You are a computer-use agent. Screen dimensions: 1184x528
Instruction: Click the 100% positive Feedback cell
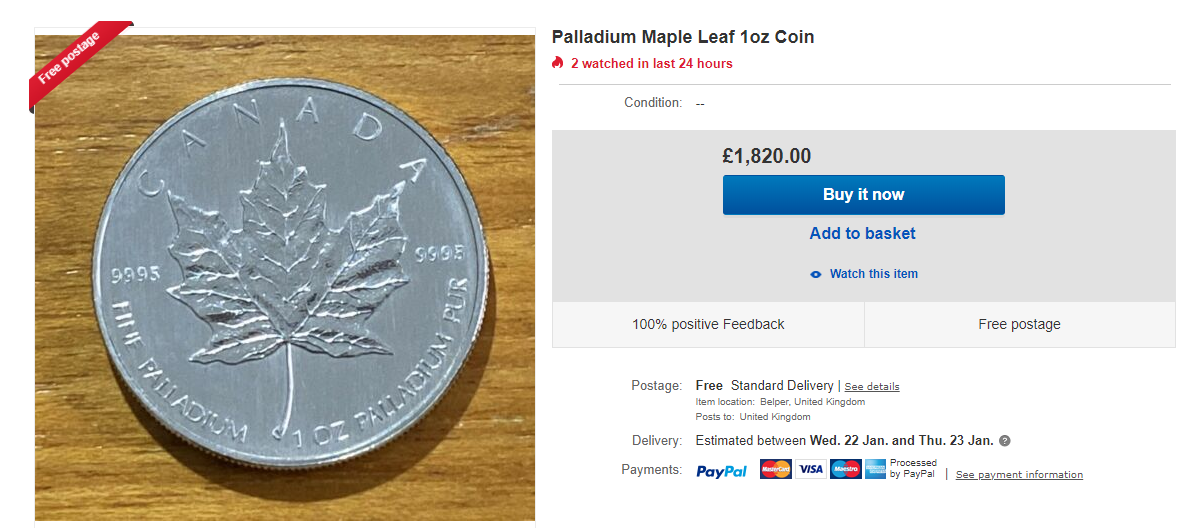708,324
